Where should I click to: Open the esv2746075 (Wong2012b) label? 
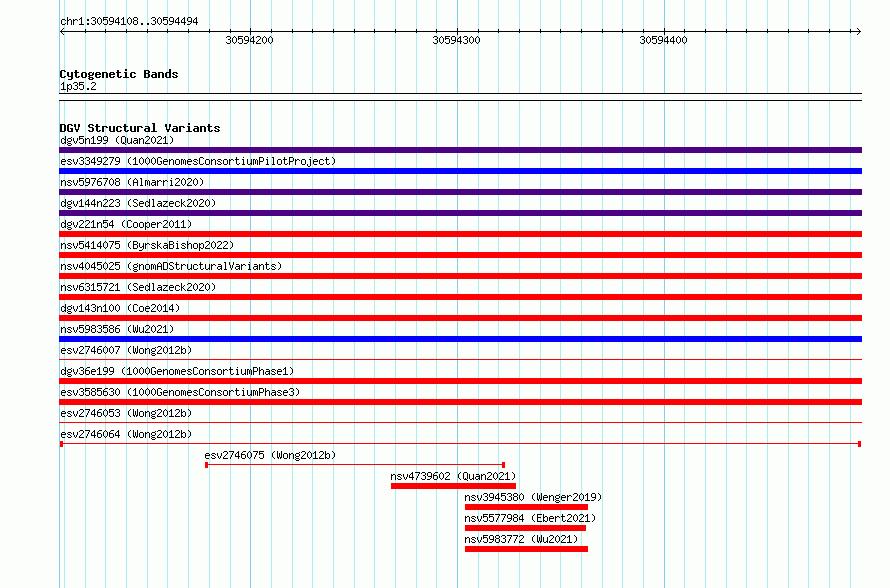coord(270,455)
